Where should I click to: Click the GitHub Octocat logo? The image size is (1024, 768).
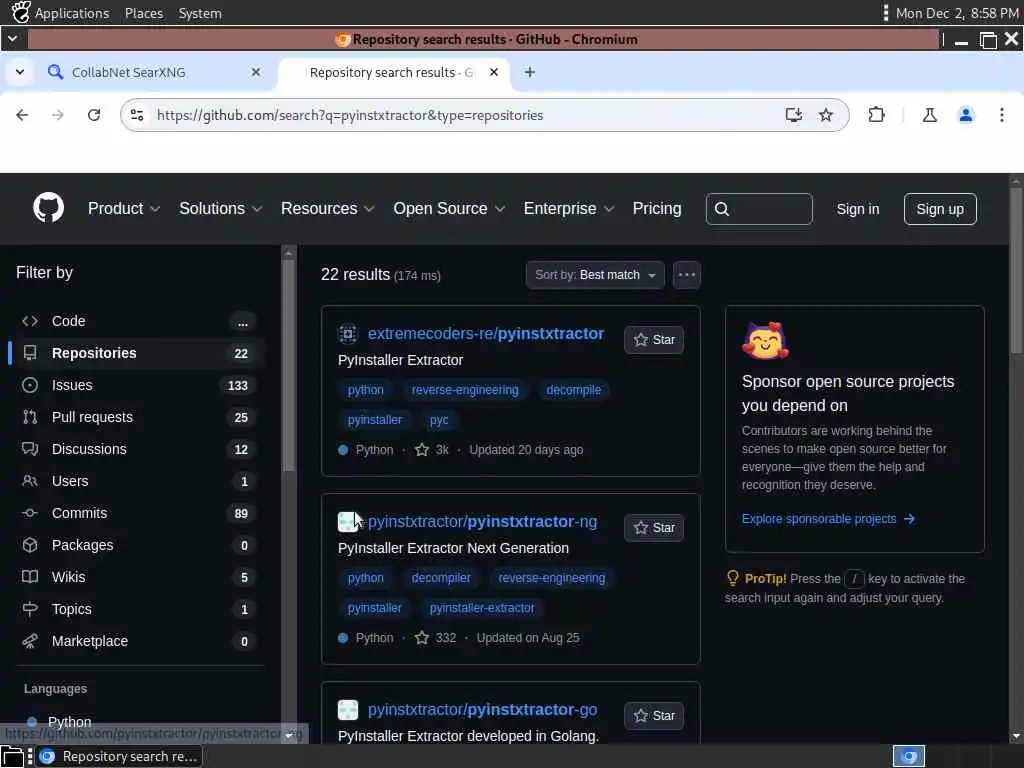48,208
